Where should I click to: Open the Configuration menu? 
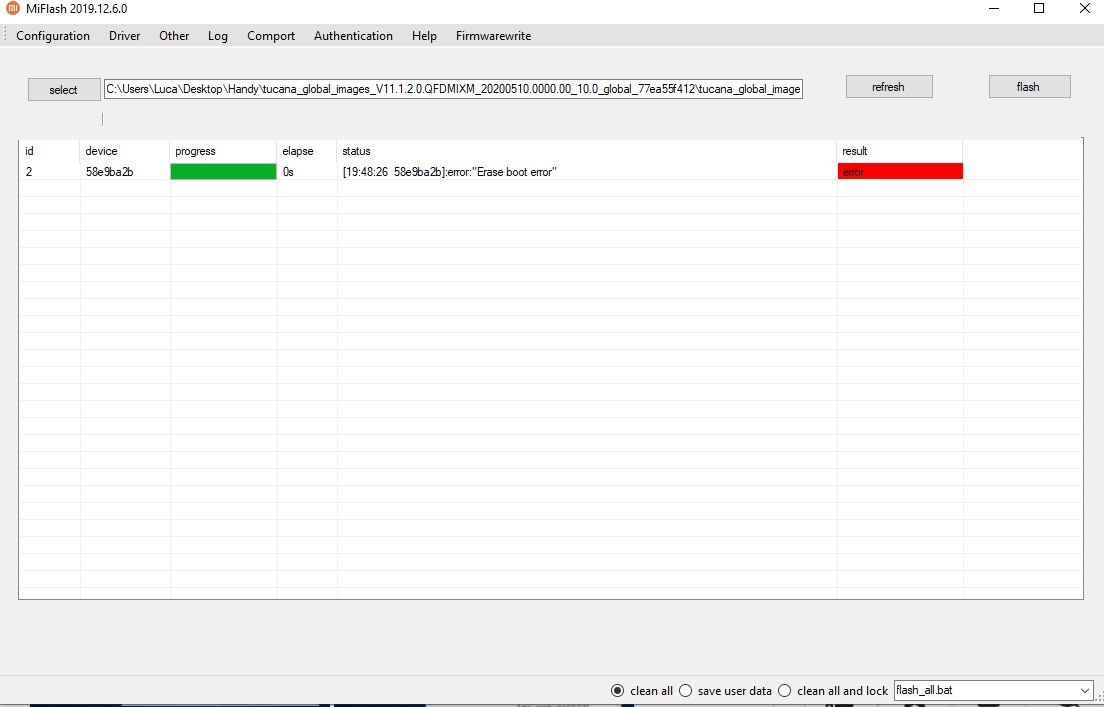point(53,36)
